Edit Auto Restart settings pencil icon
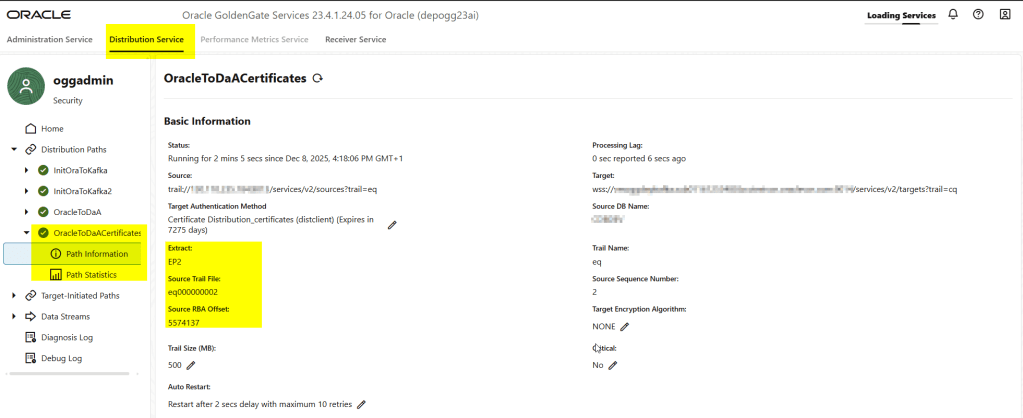The width and height of the screenshot is (1023, 418). click(x=362, y=404)
